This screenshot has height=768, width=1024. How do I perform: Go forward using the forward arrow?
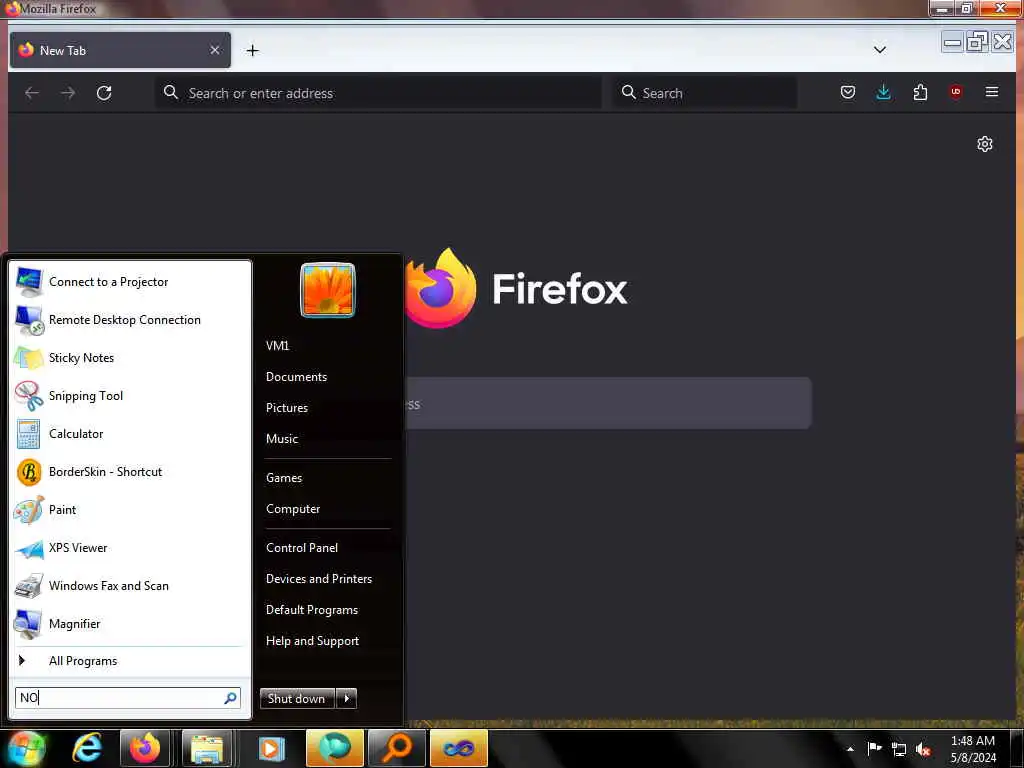click(x=68, y=93)
